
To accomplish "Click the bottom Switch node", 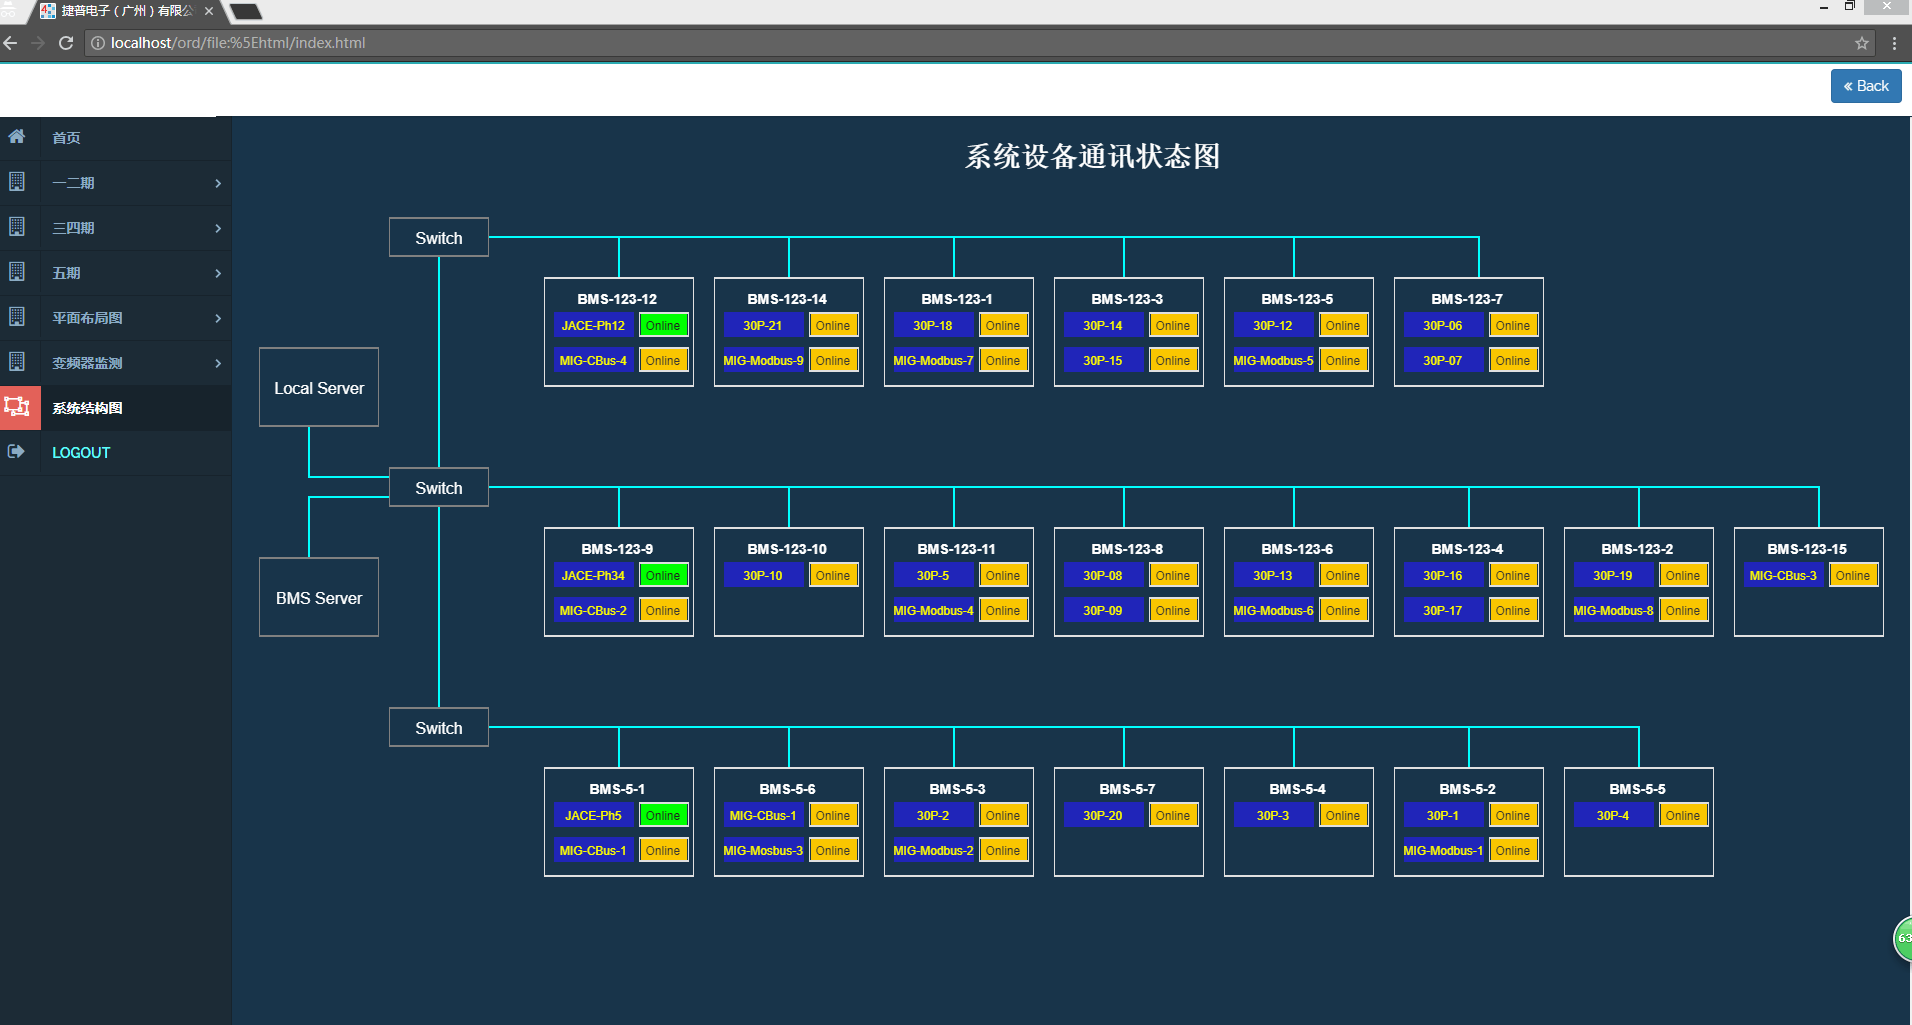I will 439,727.
